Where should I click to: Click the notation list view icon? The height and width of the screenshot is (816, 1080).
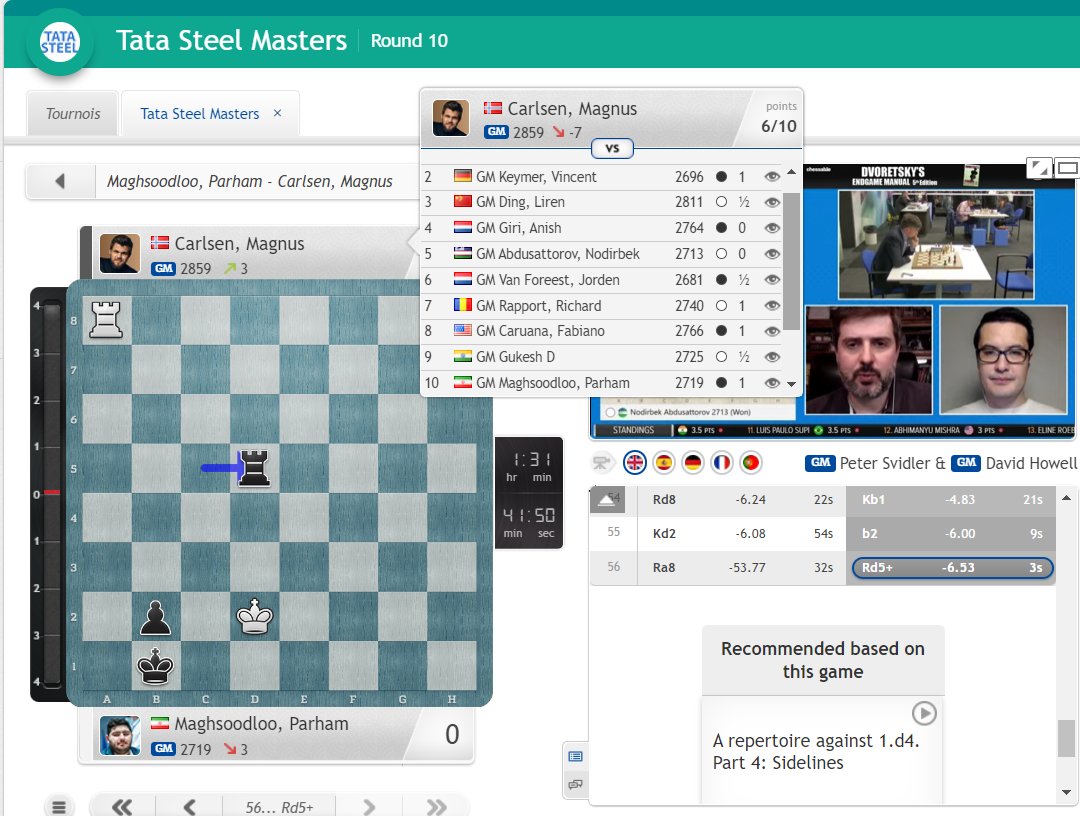[575, 757]
